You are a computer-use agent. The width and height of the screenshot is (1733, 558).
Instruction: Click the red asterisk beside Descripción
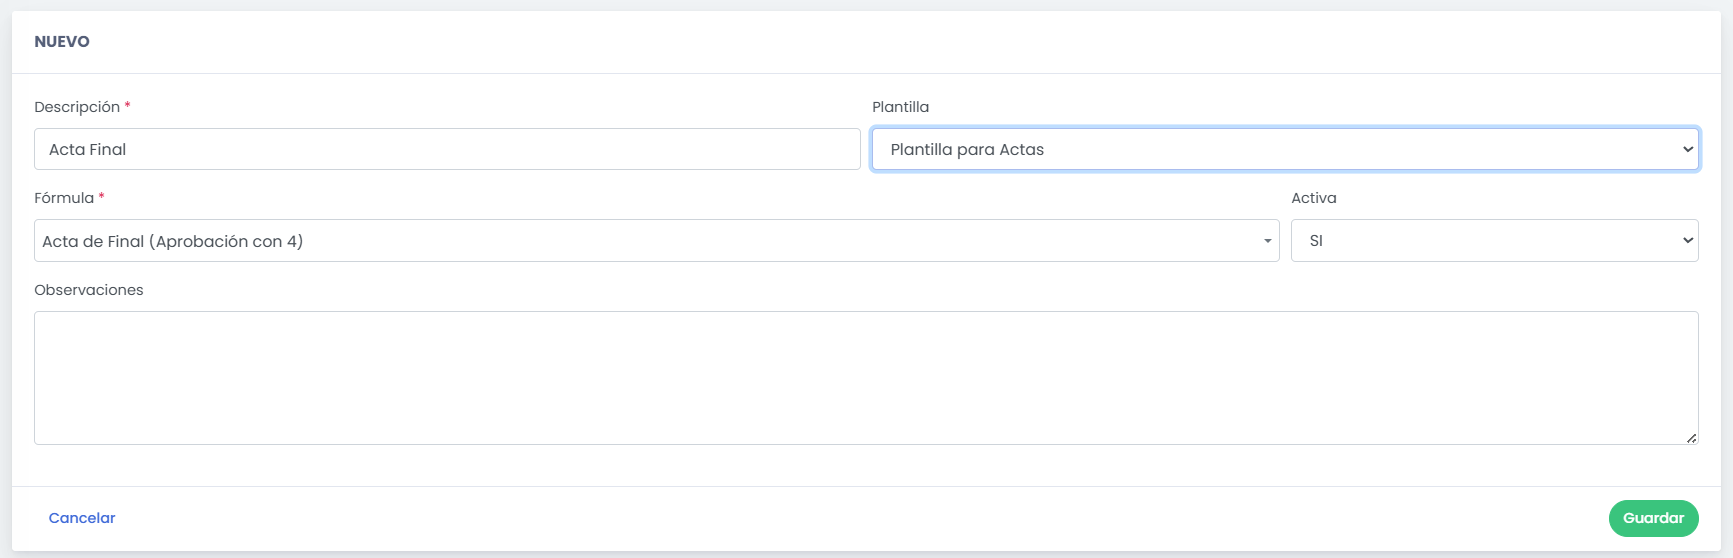click(x=128, y=105)
